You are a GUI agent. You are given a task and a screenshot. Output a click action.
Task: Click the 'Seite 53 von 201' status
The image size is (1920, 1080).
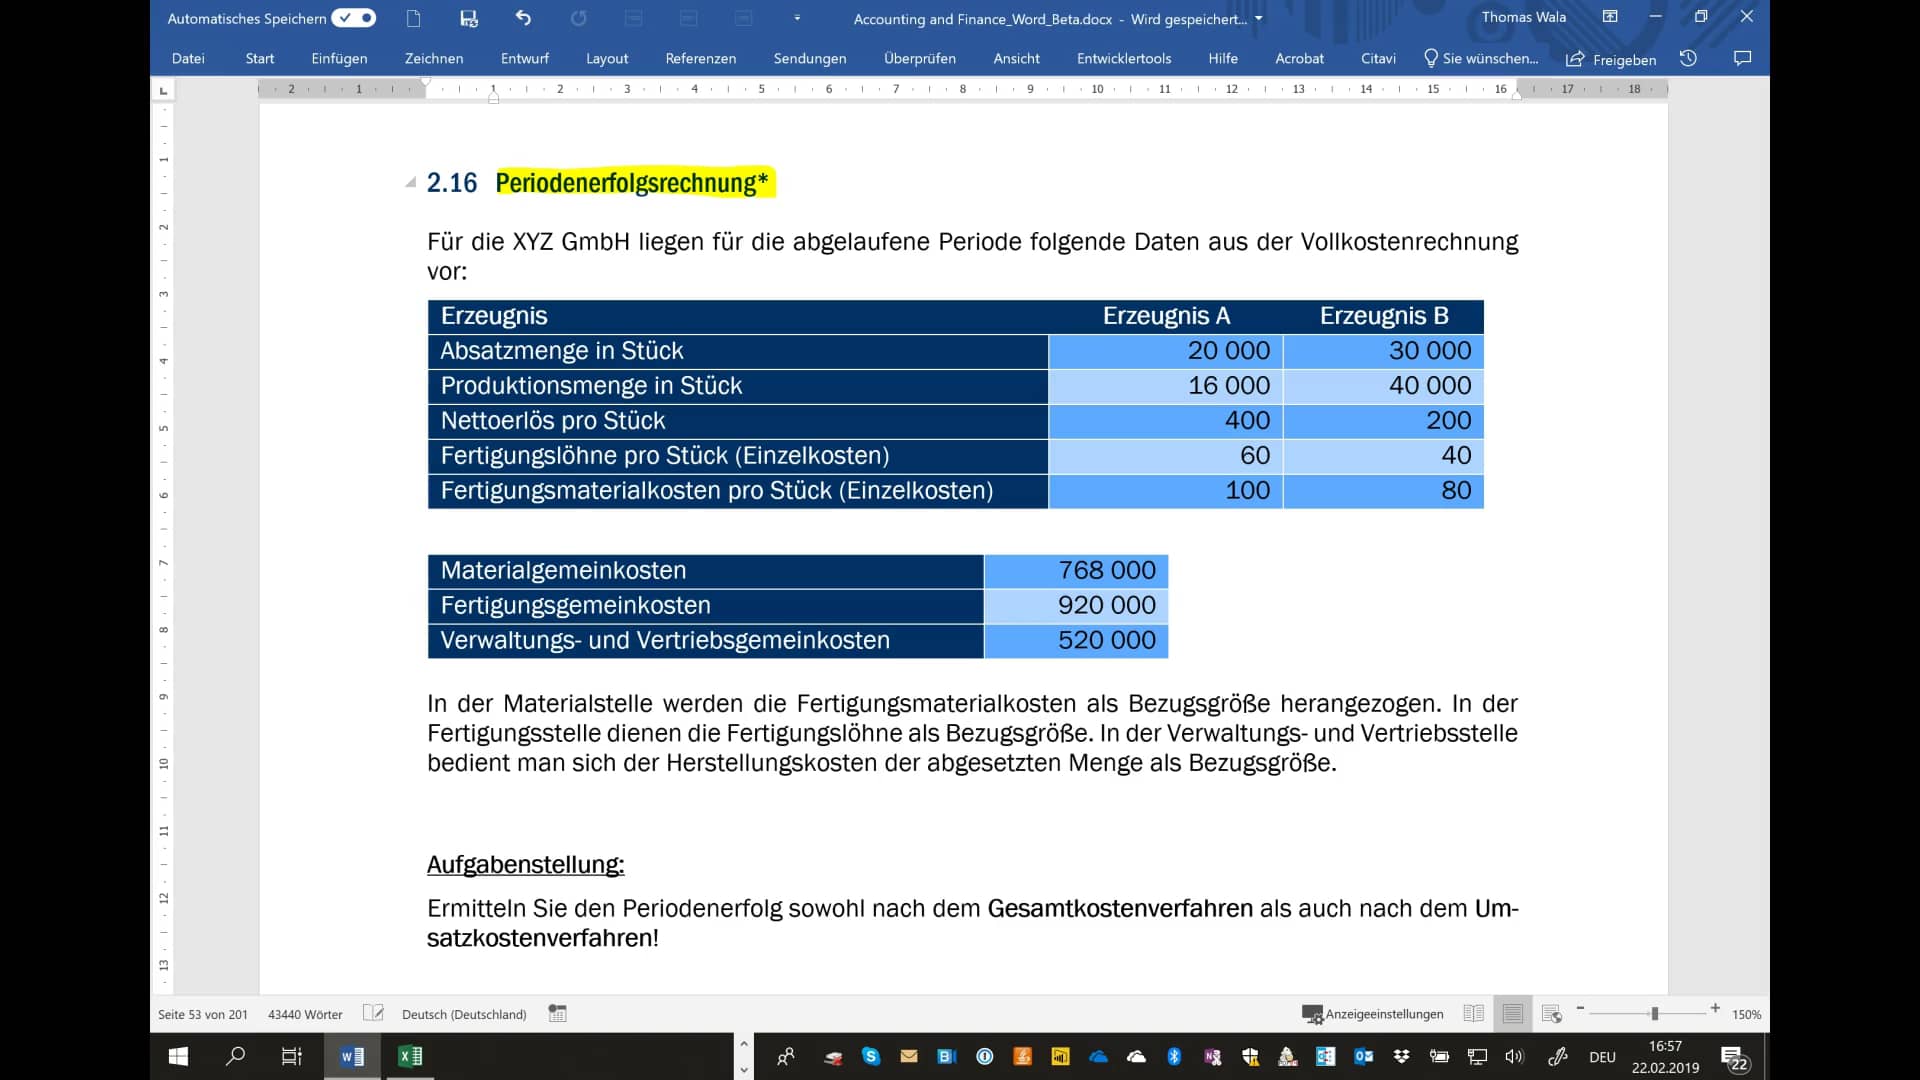point(203,1014)
